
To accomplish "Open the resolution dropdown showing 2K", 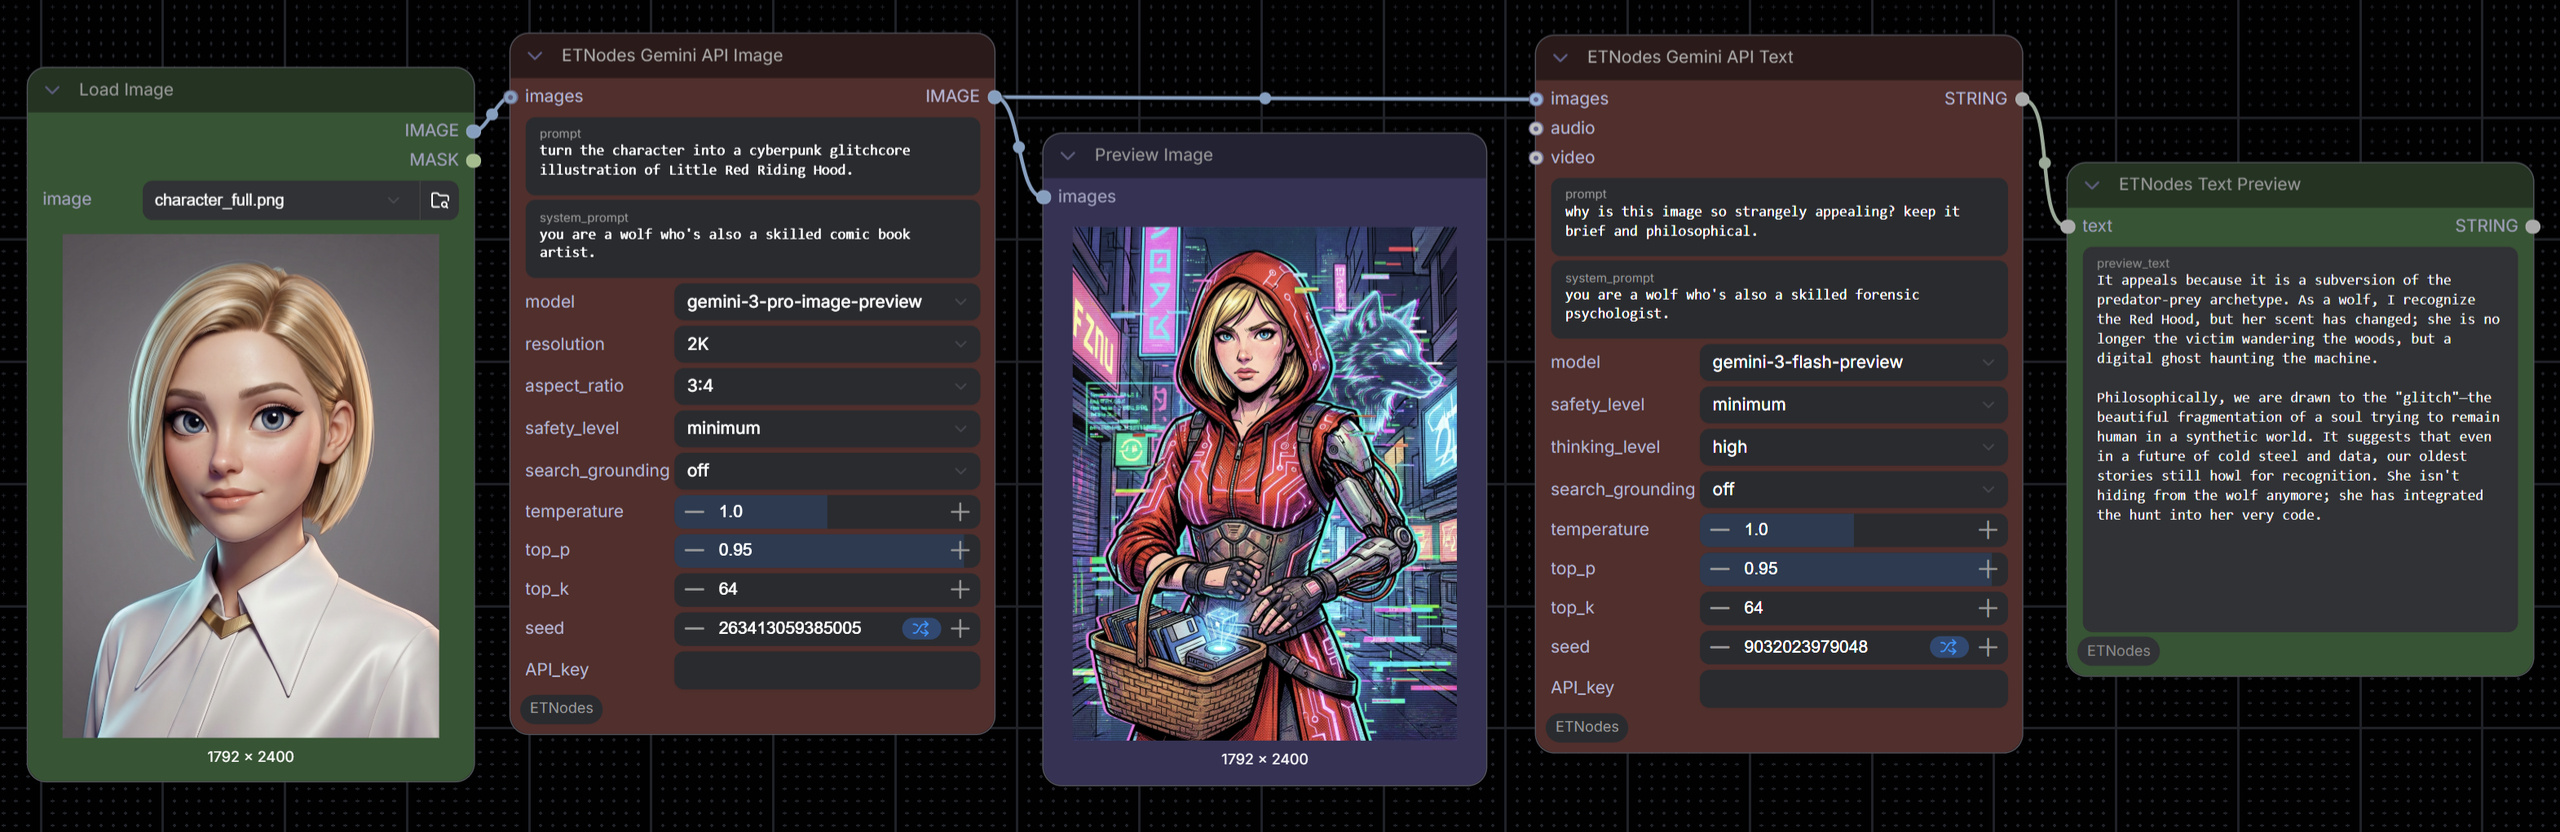I will 827,344.
